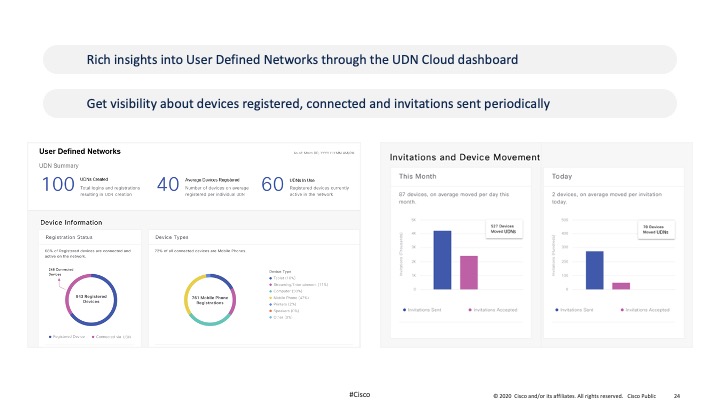Image resolution: width=720 pixels, height=405 pixels.
Task: Open the Today card heading
Action: coord(563,176)
